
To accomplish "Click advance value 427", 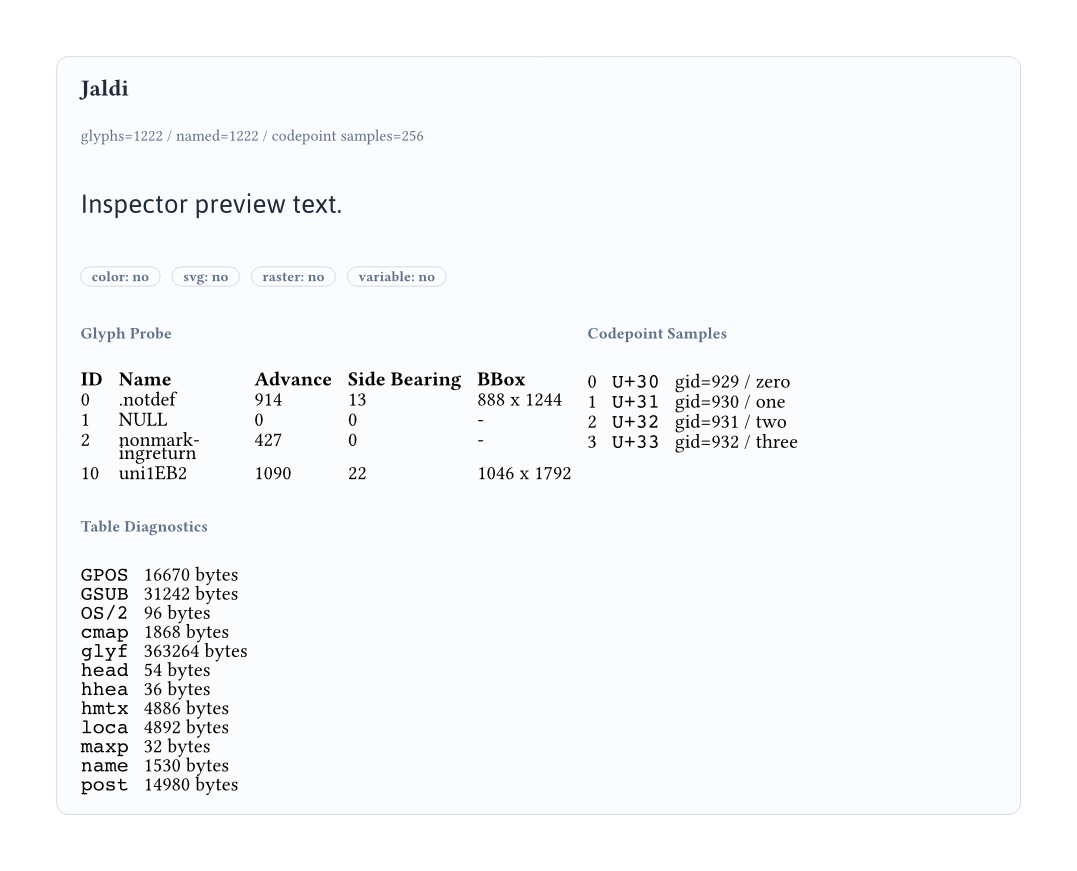I will pyautogui.click(x=269, y=440).
